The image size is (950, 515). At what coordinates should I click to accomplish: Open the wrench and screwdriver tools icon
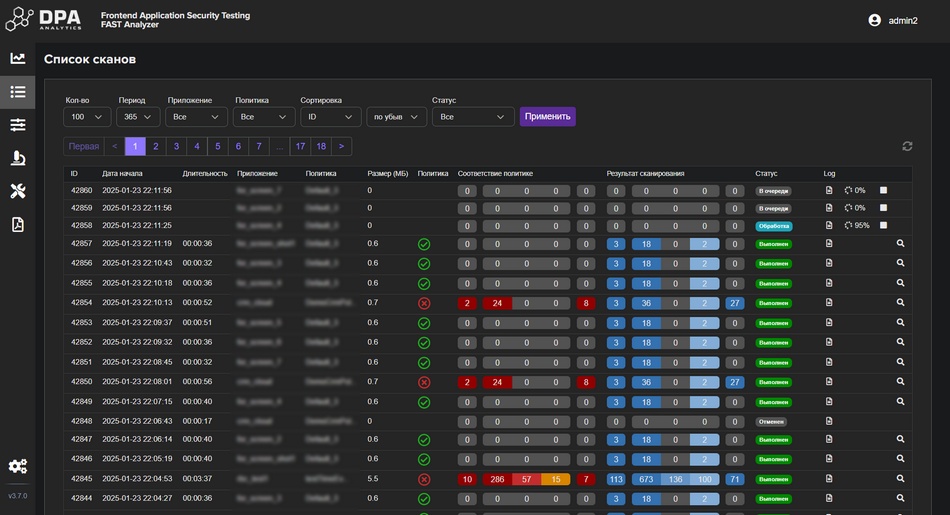(17, 191)
